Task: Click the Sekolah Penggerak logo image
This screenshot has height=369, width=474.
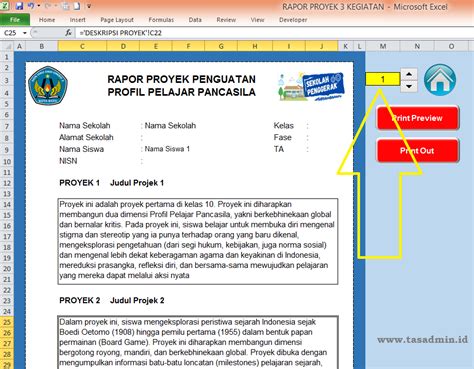Action: point(311,86)
